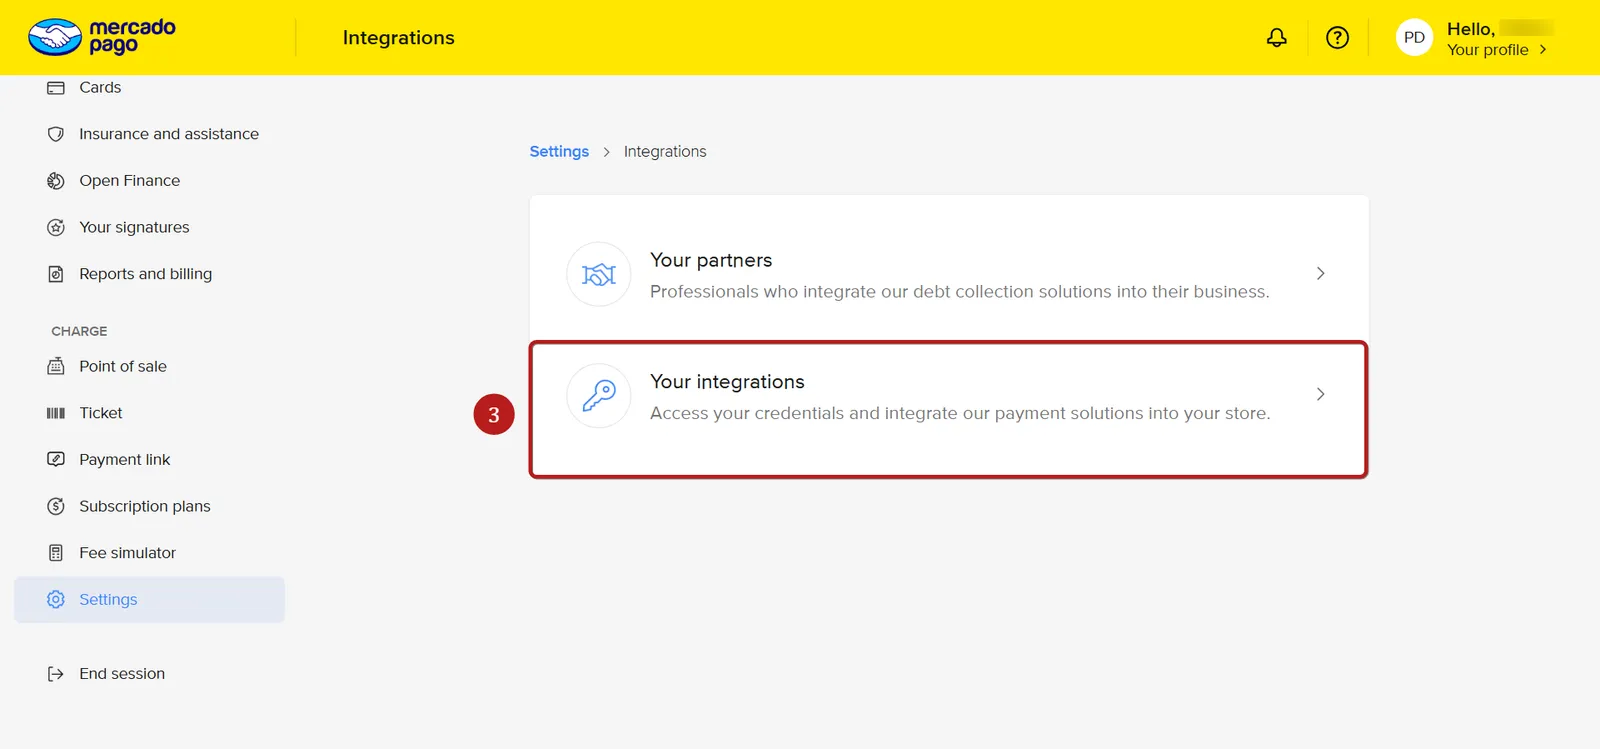Open the Your integrations card title

point(727,382)
